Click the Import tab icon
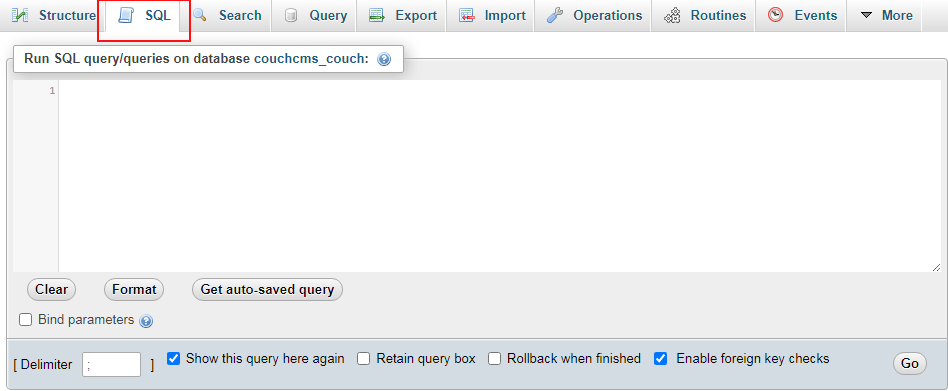Image resolution: width=948 pixels, height=391 pixels. click(x=466, y=16)
